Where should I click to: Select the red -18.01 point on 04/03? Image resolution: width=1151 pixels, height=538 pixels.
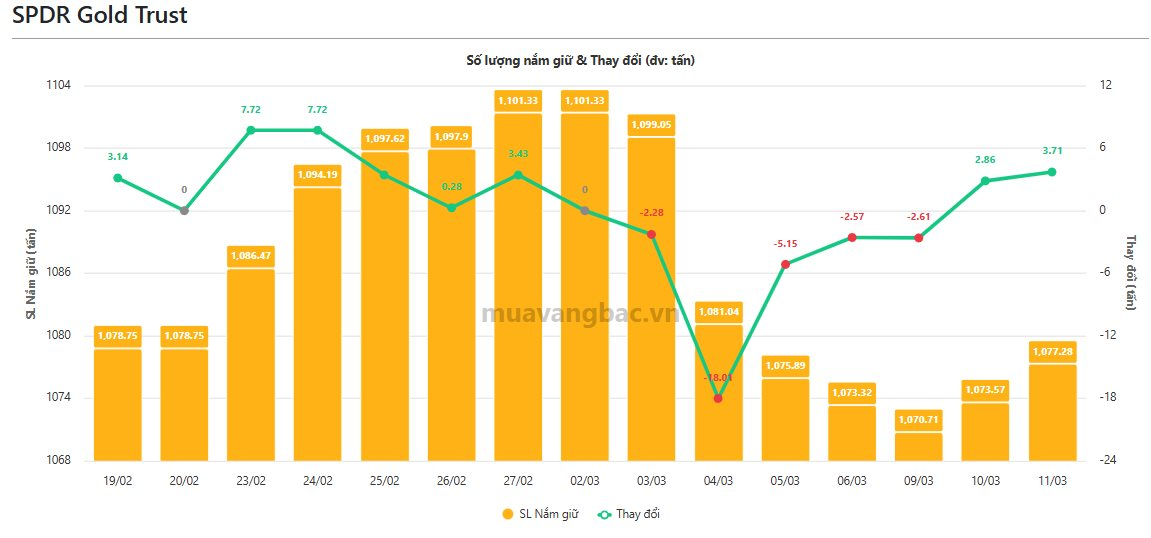tap(718, 398)
